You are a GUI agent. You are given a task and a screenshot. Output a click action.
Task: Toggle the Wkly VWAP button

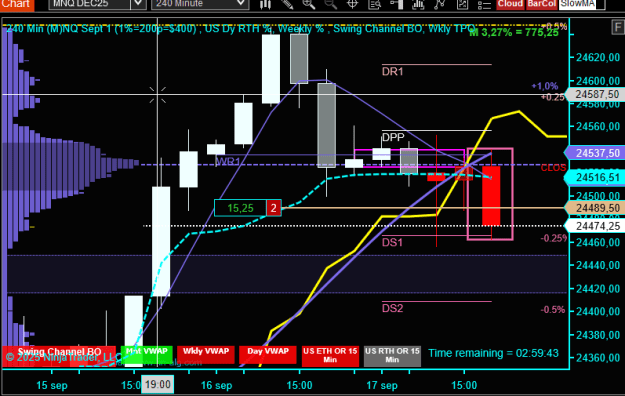206,355
